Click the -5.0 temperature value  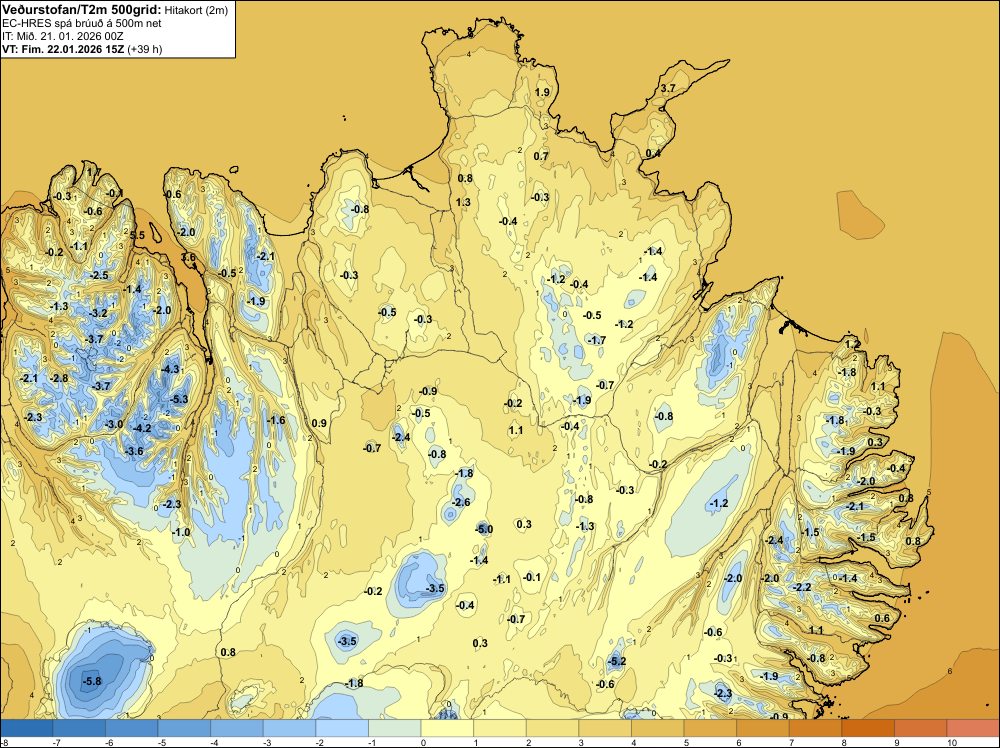coord(484,529)
